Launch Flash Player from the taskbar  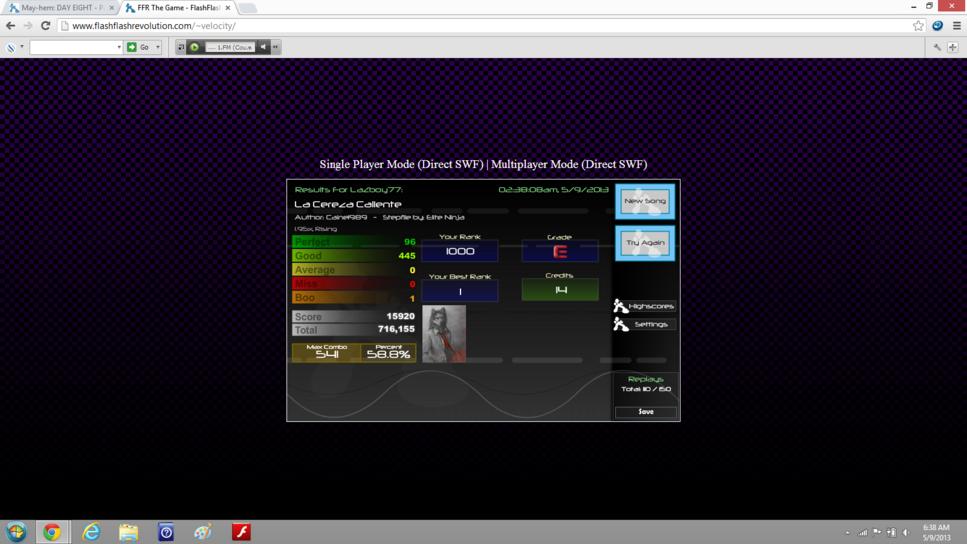pyautogui.click(x=241, y=532)
